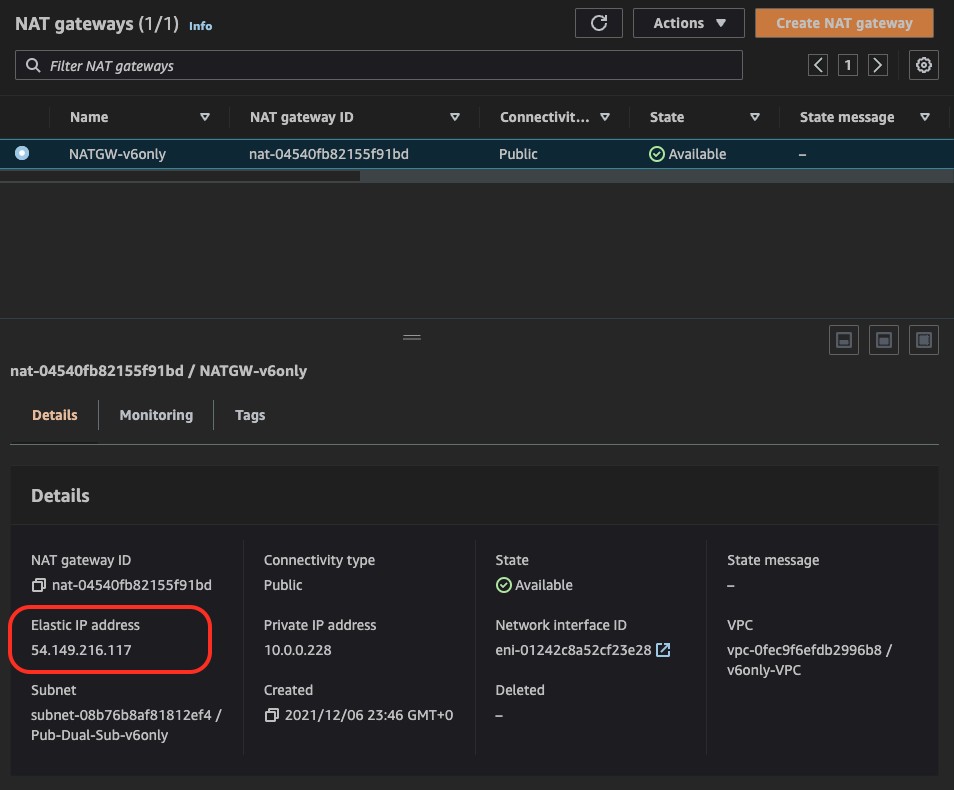Screen dimensions: 954x790
Task: Focus the Filter NAT gateways field
Action: tap(378, 65)
